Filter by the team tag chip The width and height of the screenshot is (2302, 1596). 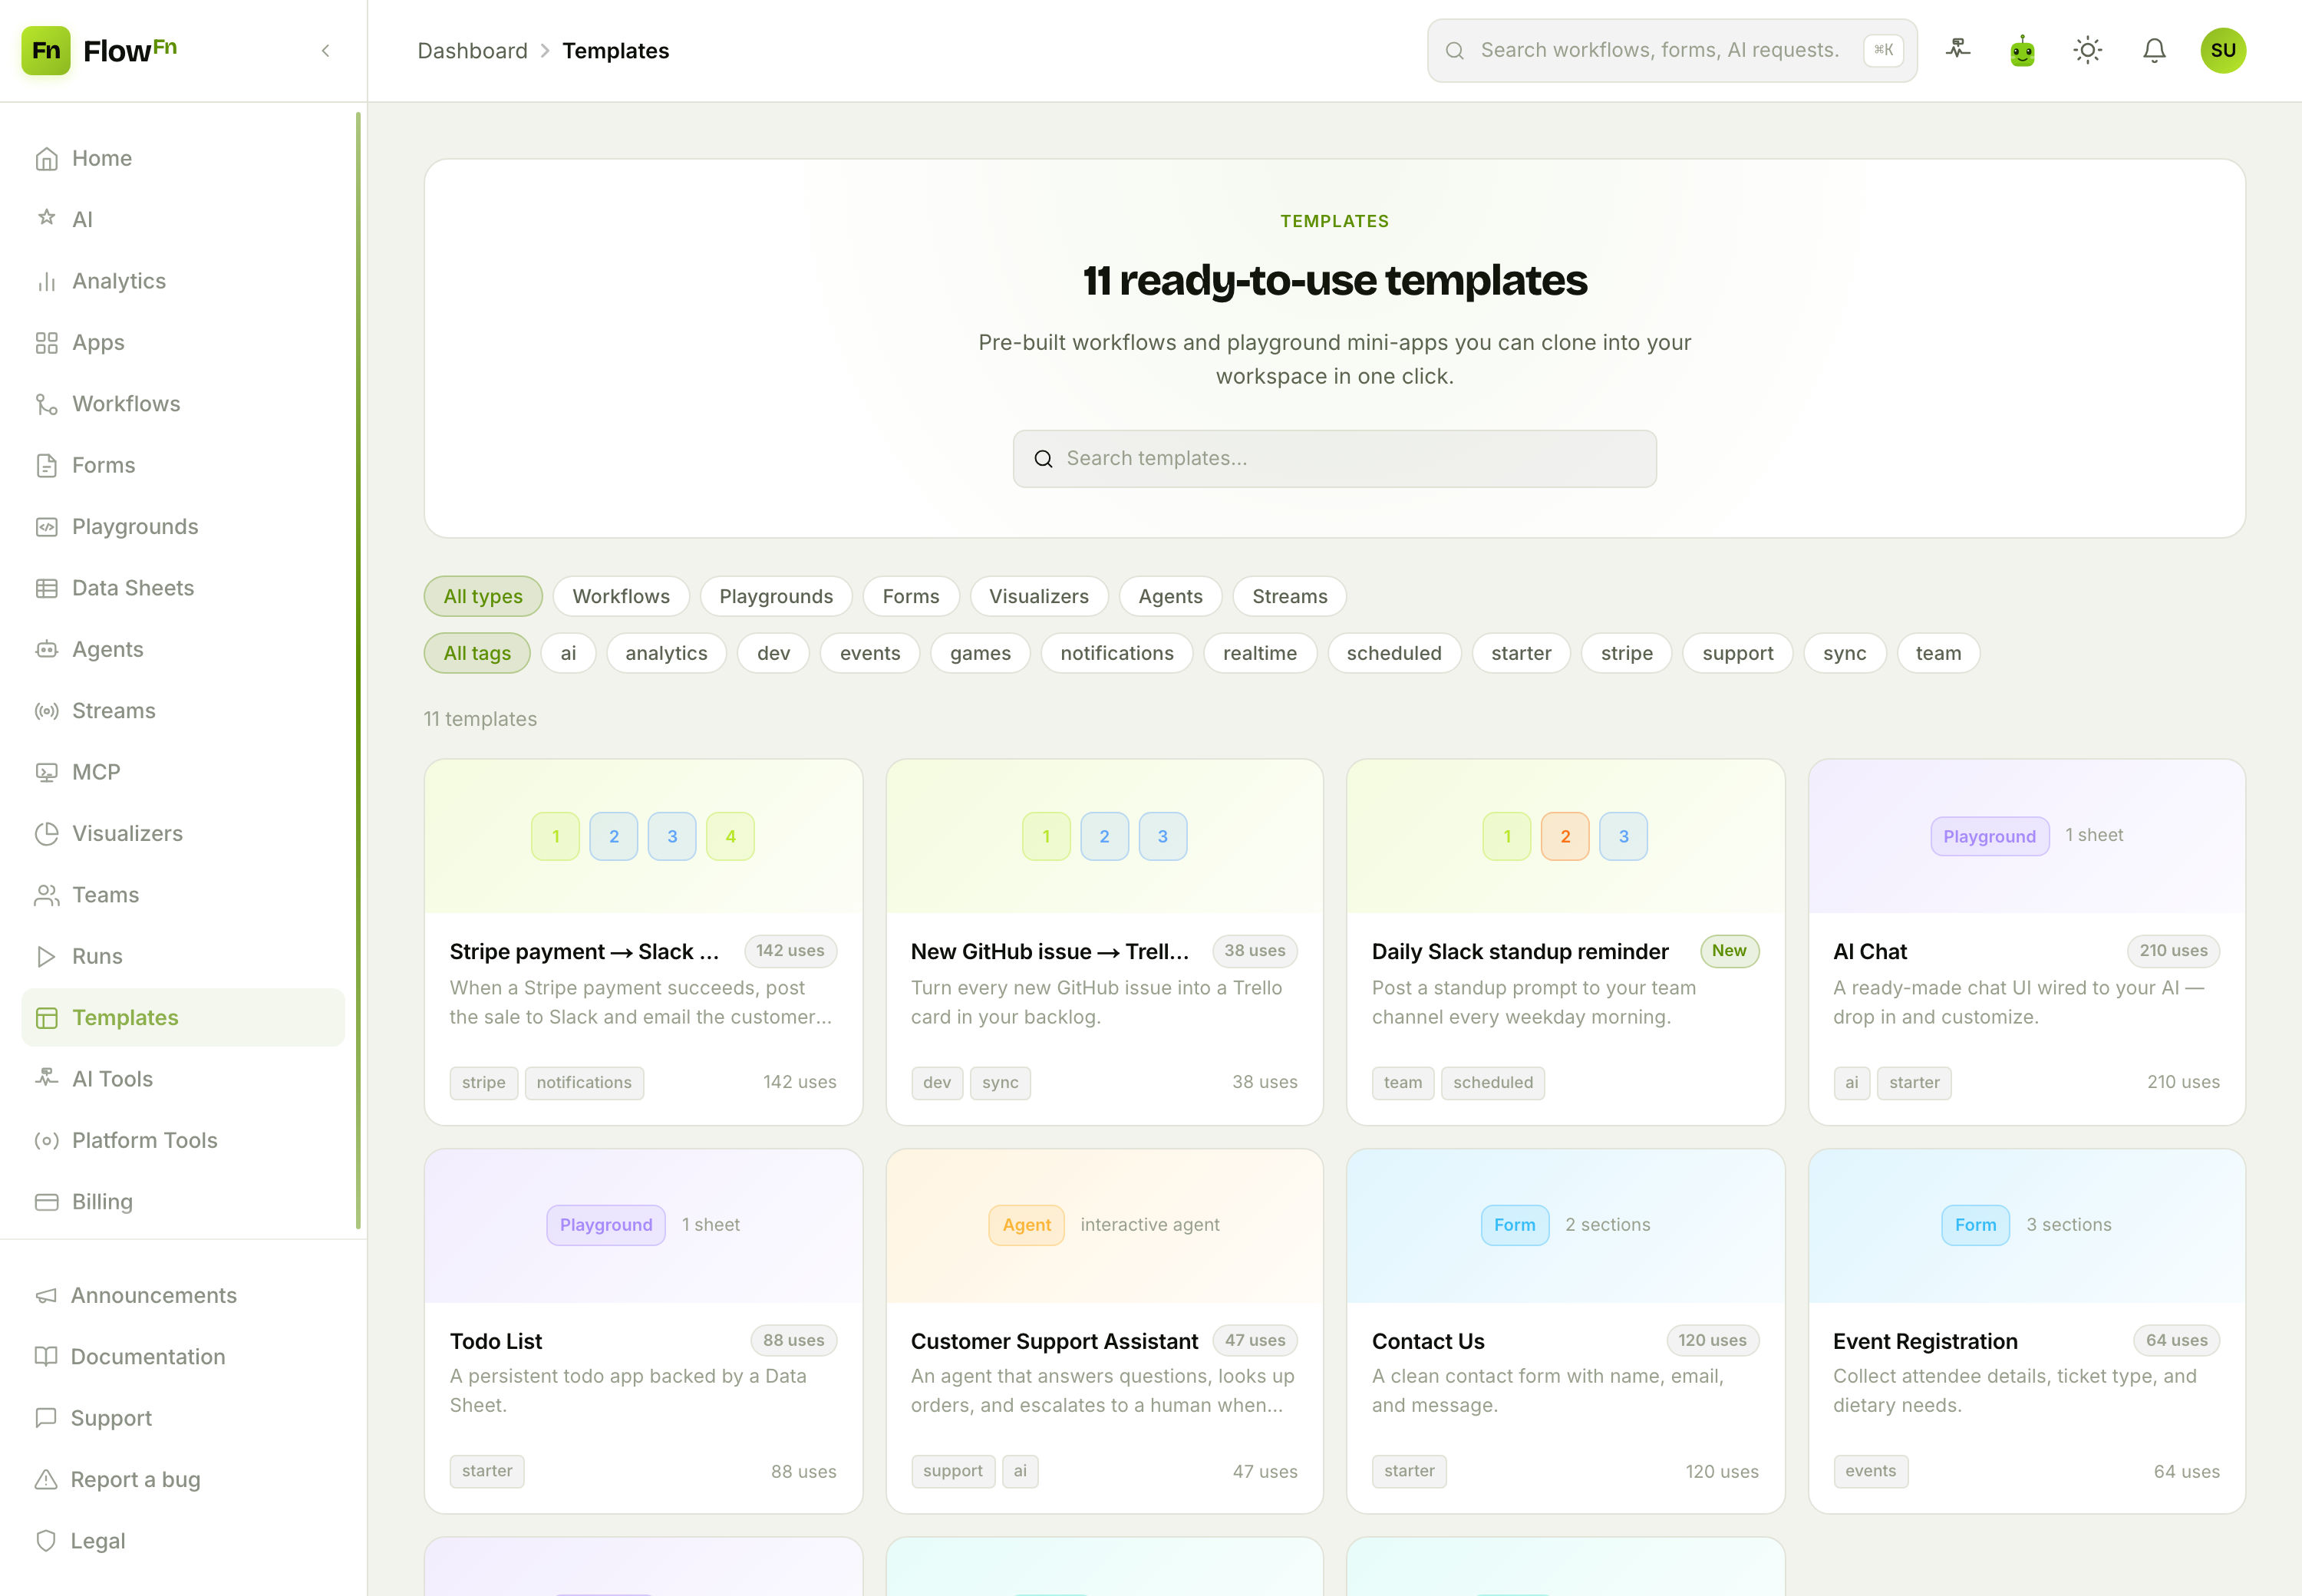[1938, 653]
